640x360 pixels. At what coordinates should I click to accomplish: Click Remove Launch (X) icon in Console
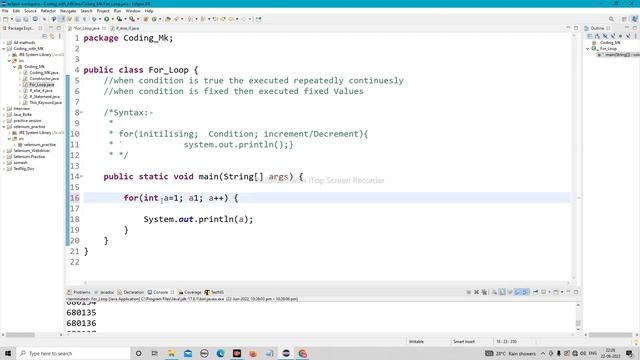pyautogui.click(x=476, y=292)
